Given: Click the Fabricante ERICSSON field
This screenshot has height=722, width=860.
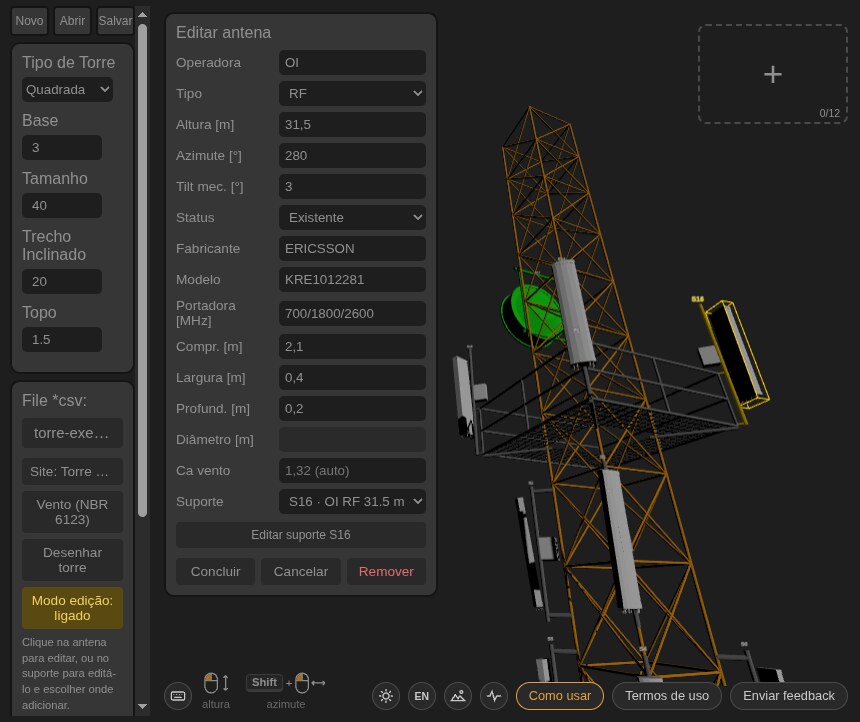Looking at the screenshot, I should click(352, 249).
